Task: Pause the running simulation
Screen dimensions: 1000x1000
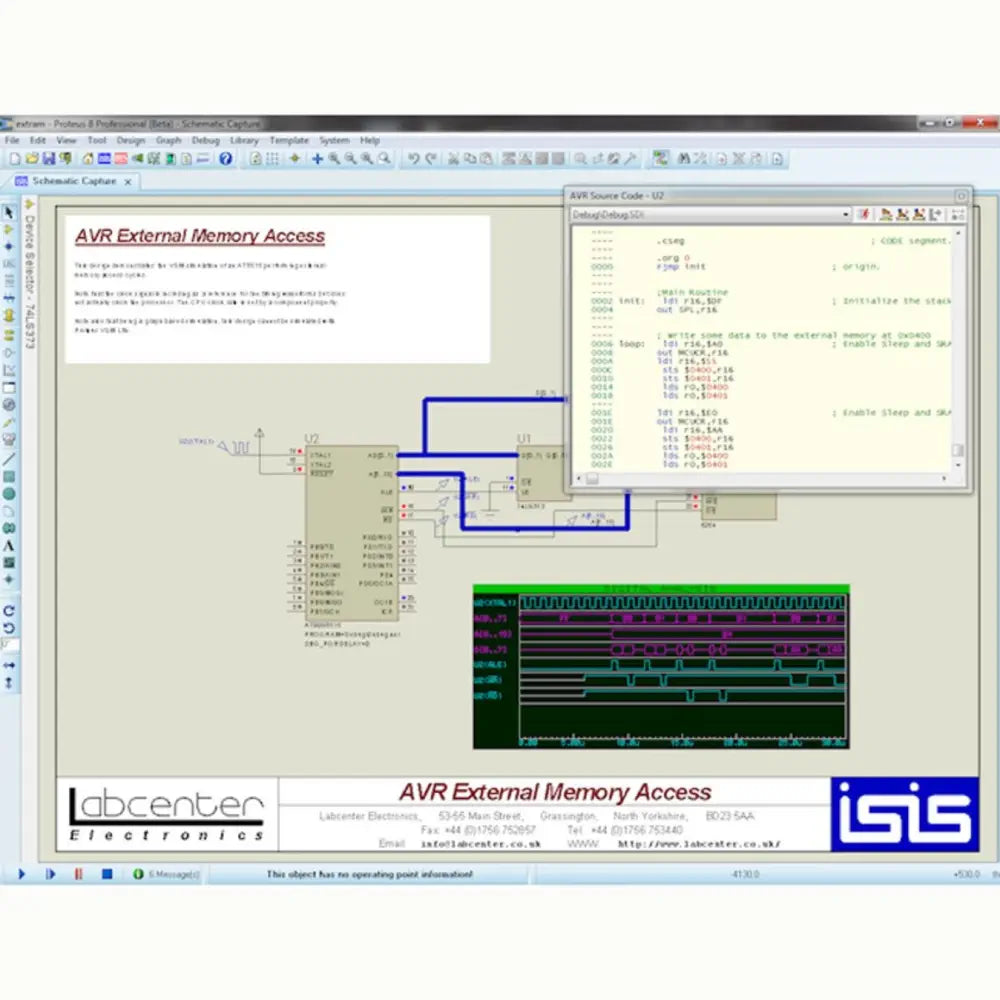Action: 77,873
